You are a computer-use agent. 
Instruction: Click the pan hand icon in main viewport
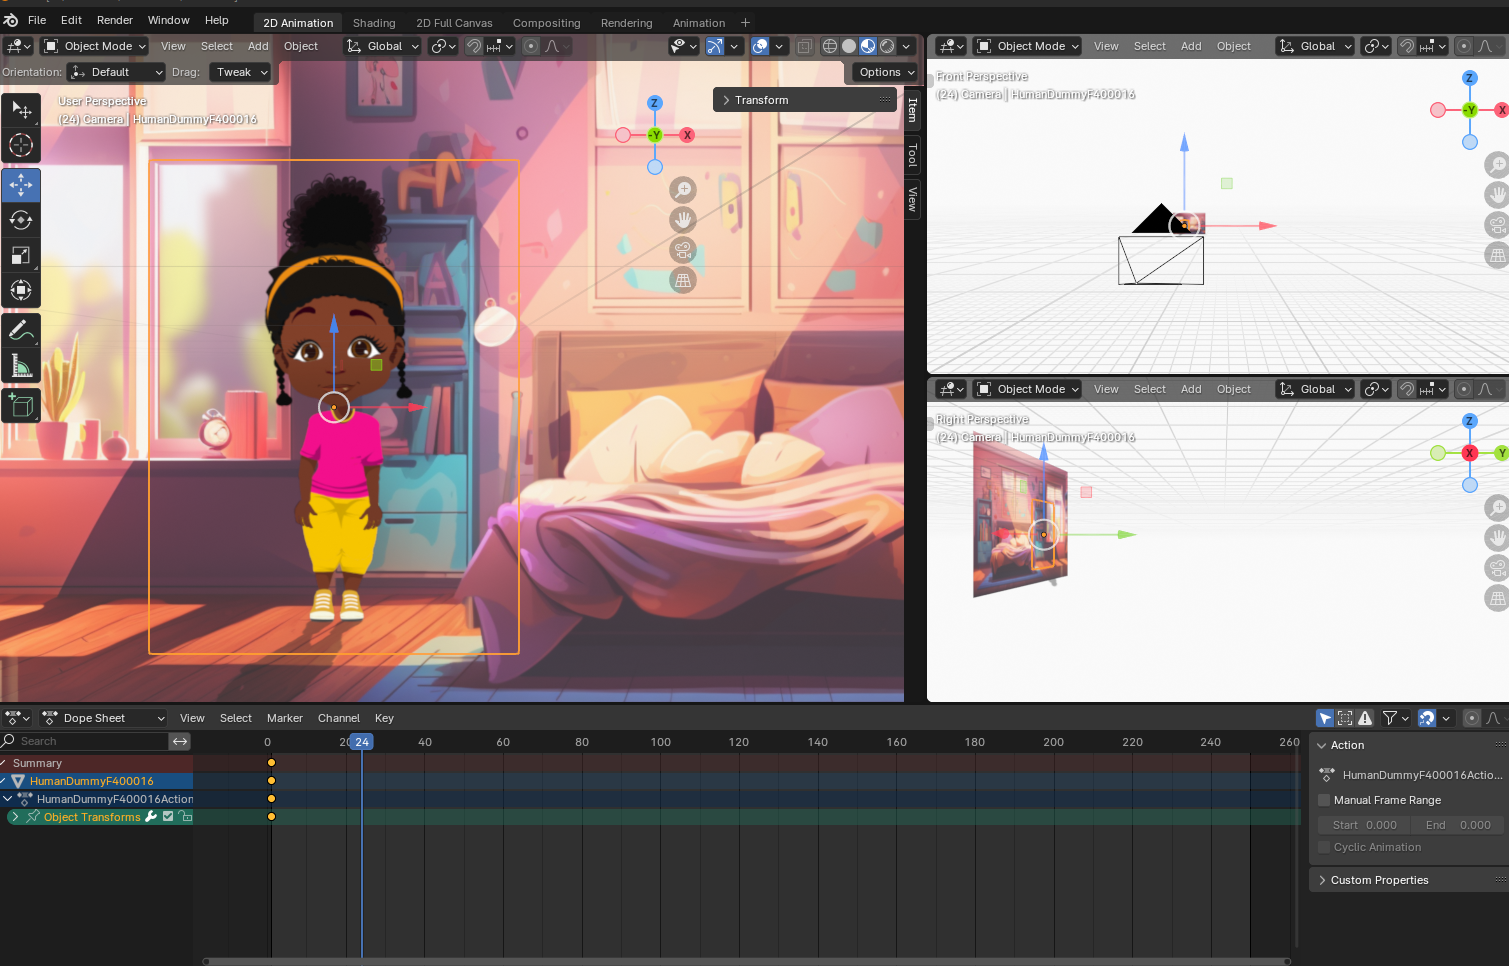pyautogui.click(x=683, y=220)
